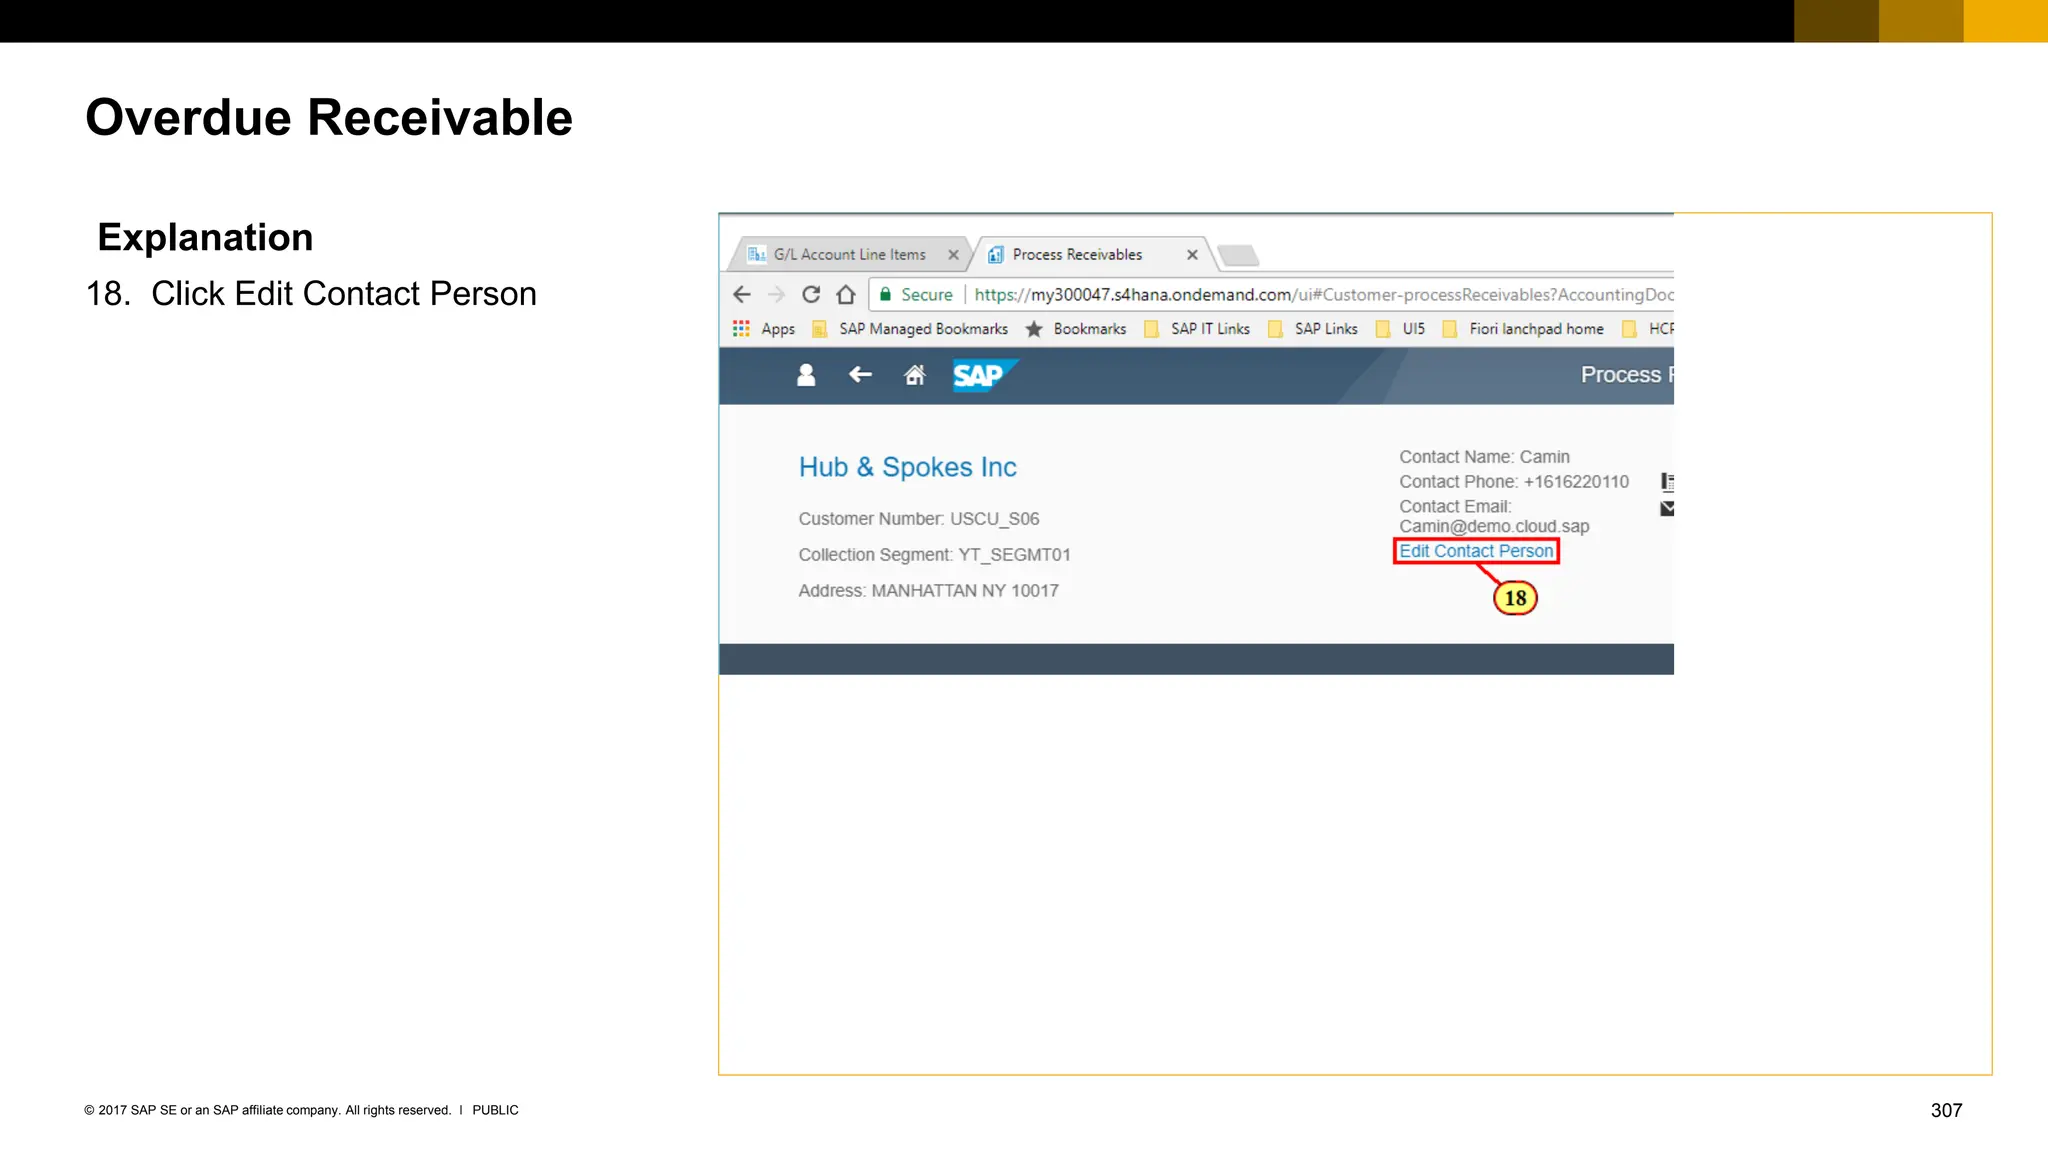The width and height of the screenshot is (2048, 1152).
Task: Click the browser forward arrow
Action: click(776, 294)
